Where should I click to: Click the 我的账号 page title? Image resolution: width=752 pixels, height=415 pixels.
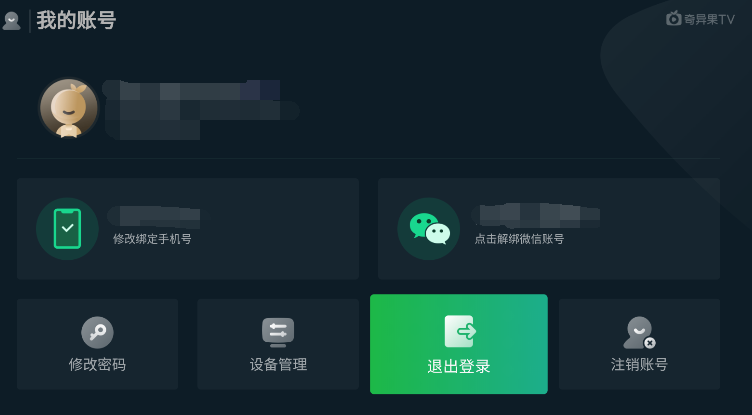76,21
